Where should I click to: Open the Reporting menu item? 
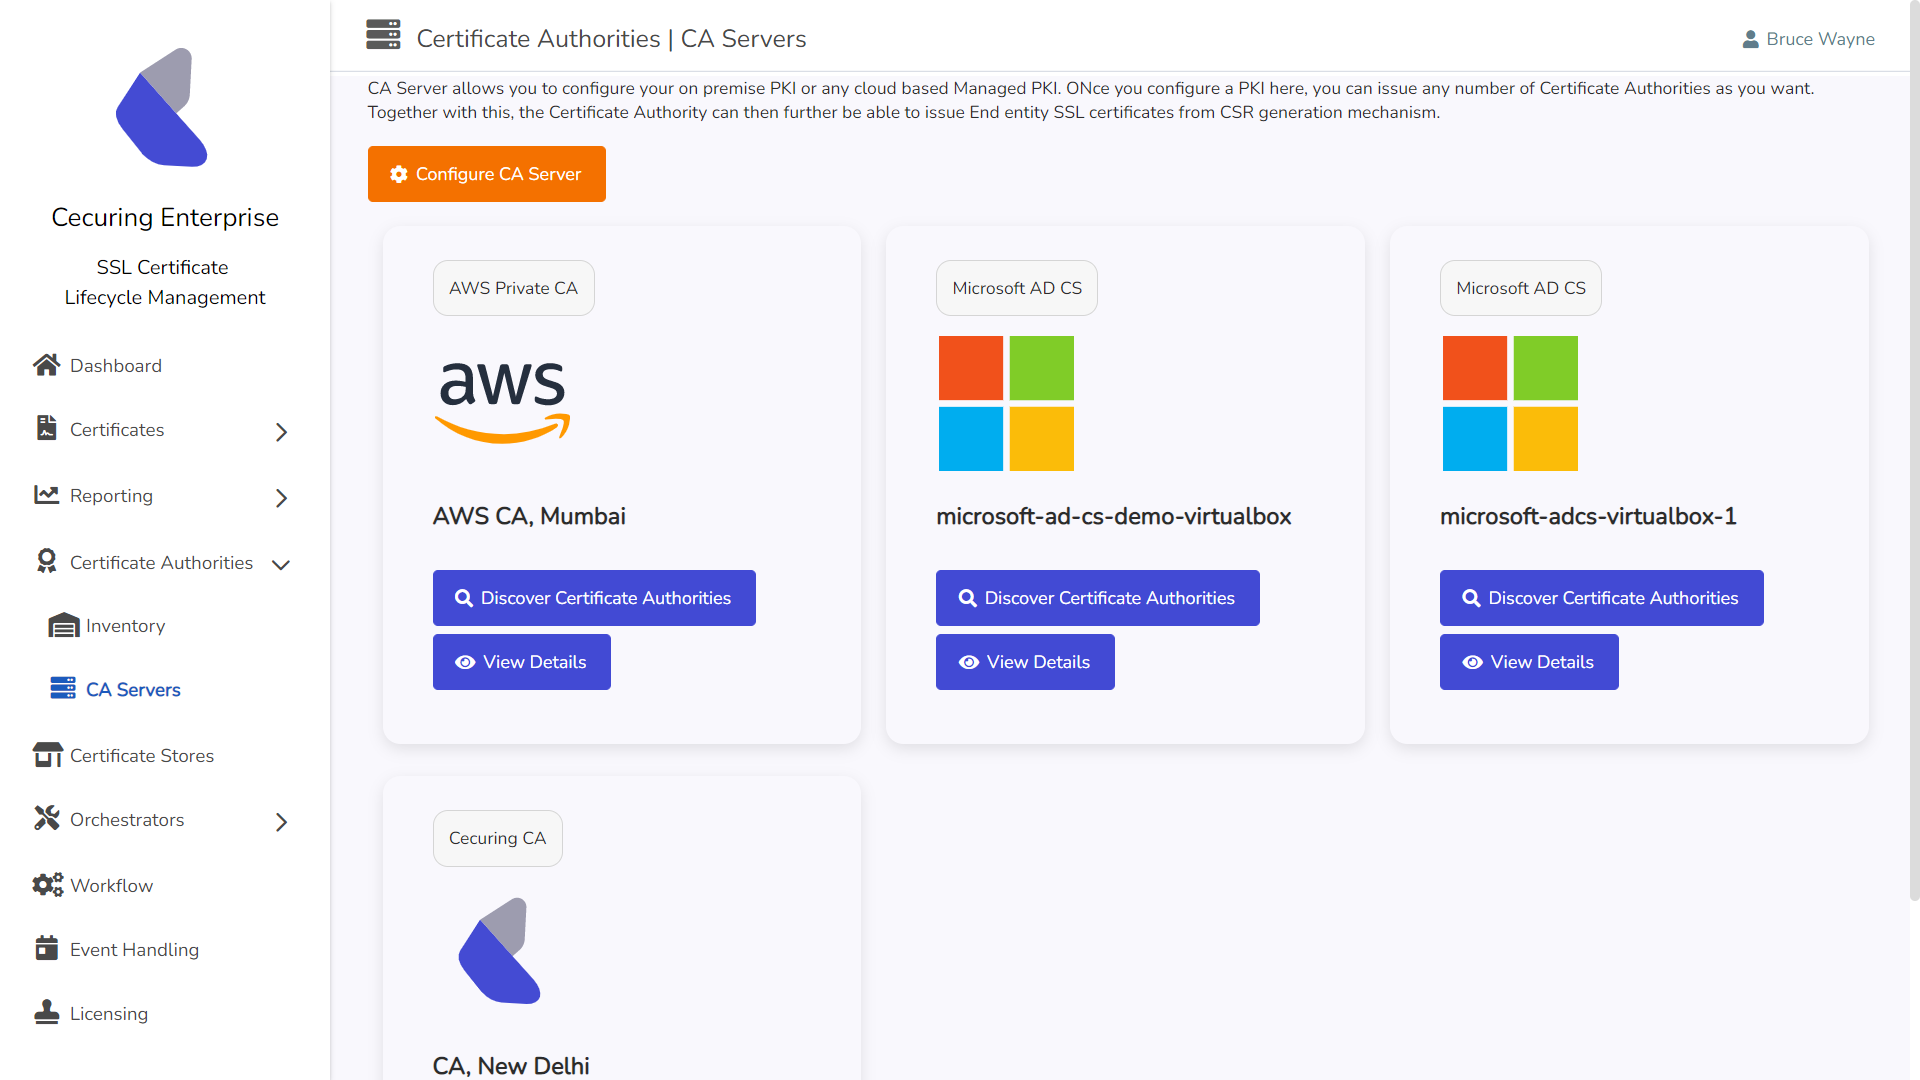(x=111, y=496)
